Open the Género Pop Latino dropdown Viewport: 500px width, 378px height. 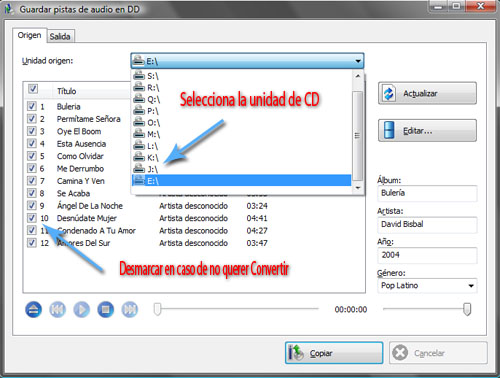(x=471, y=286)
